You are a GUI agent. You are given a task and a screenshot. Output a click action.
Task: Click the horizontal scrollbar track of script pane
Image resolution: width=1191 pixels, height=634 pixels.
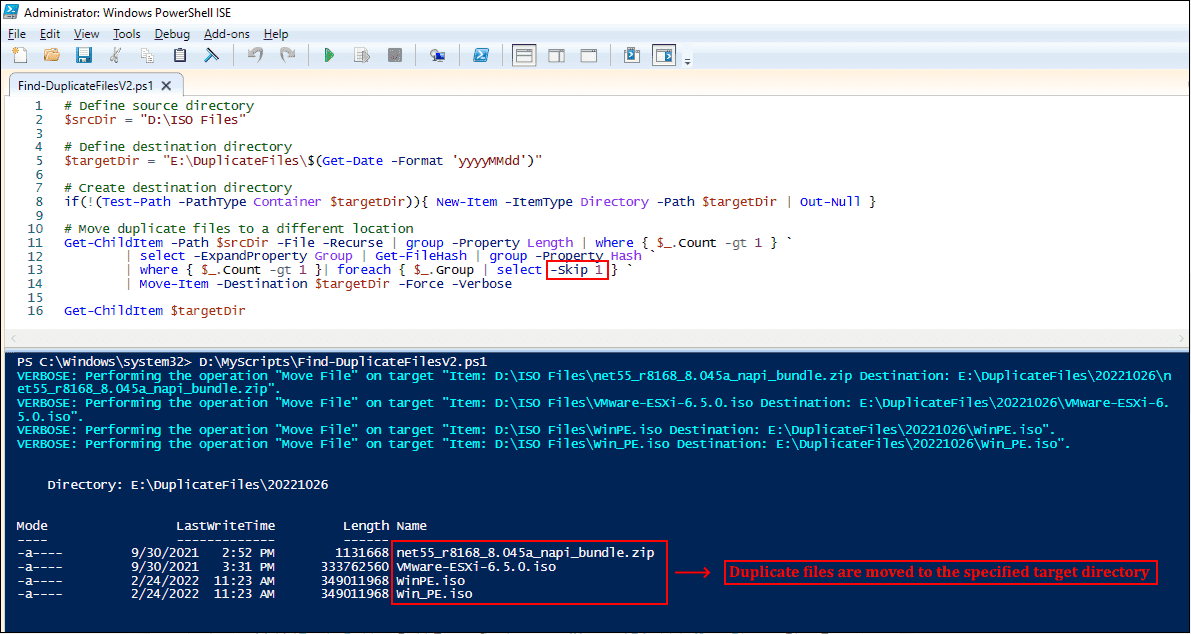tap(597, 339)
